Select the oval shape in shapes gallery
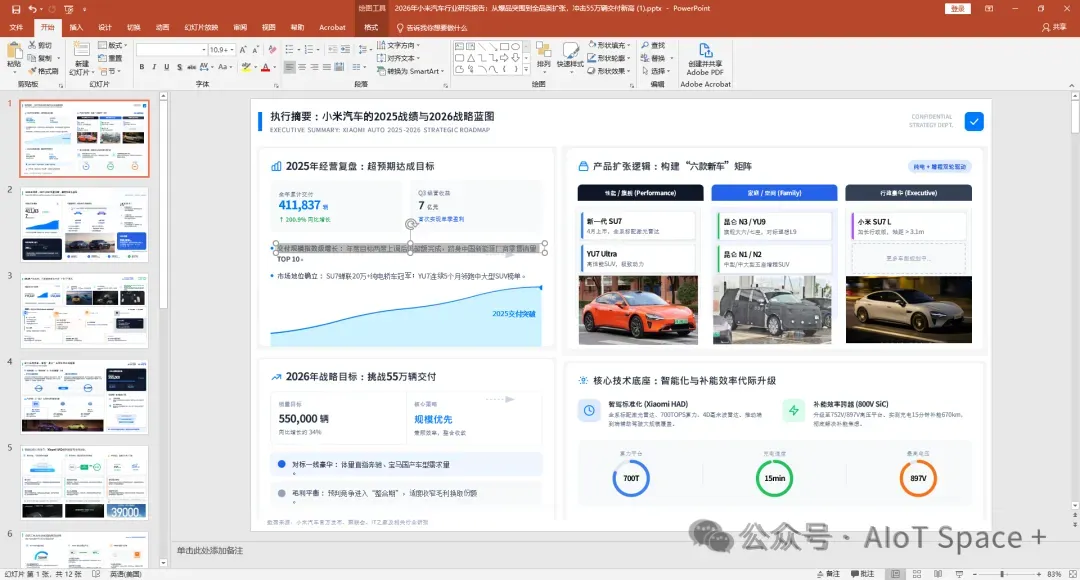 pos(515,47)
